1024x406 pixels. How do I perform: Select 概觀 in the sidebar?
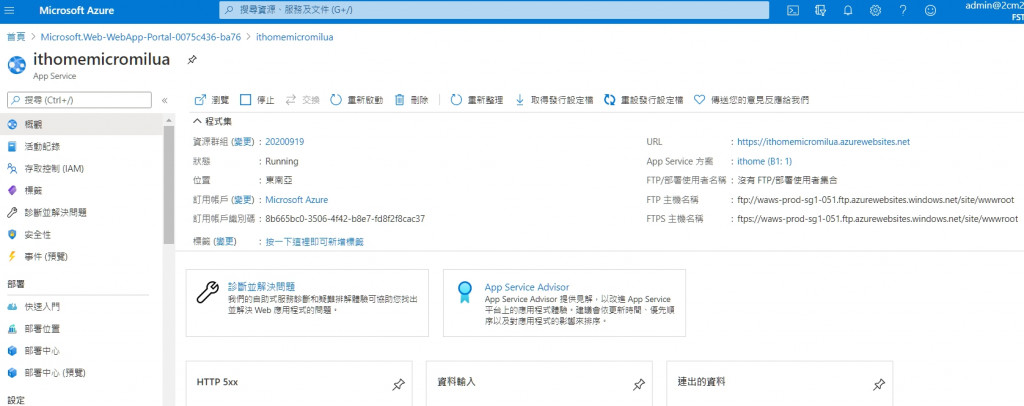[x=82, y=123]
